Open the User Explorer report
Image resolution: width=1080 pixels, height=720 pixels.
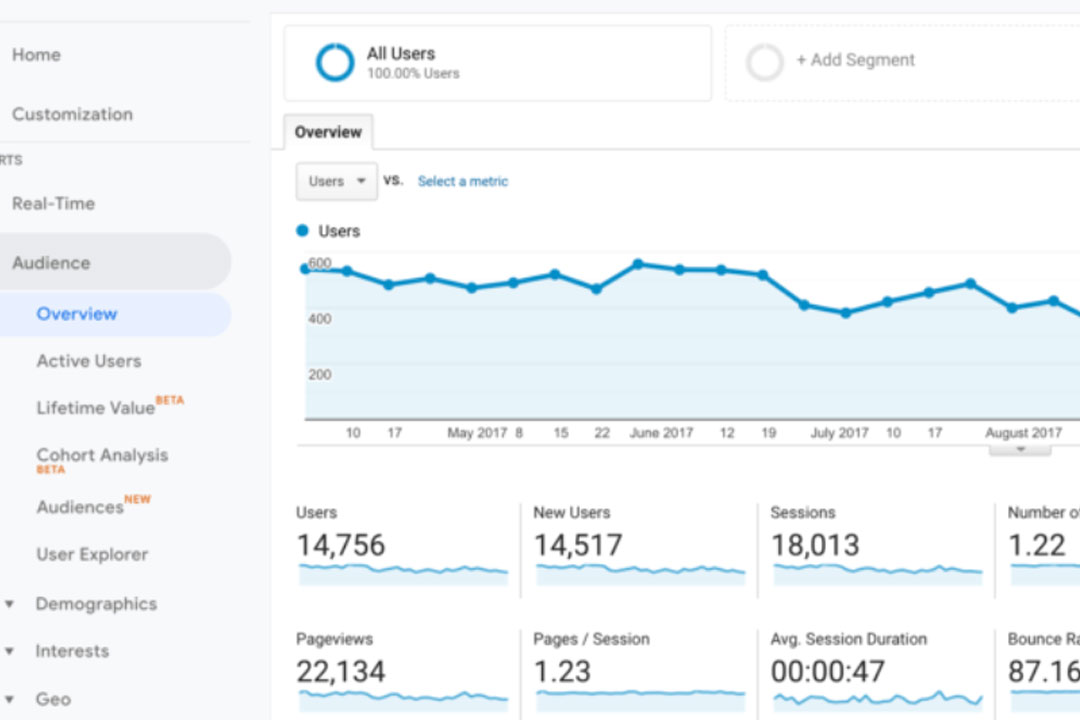click(x=92, y=554)
